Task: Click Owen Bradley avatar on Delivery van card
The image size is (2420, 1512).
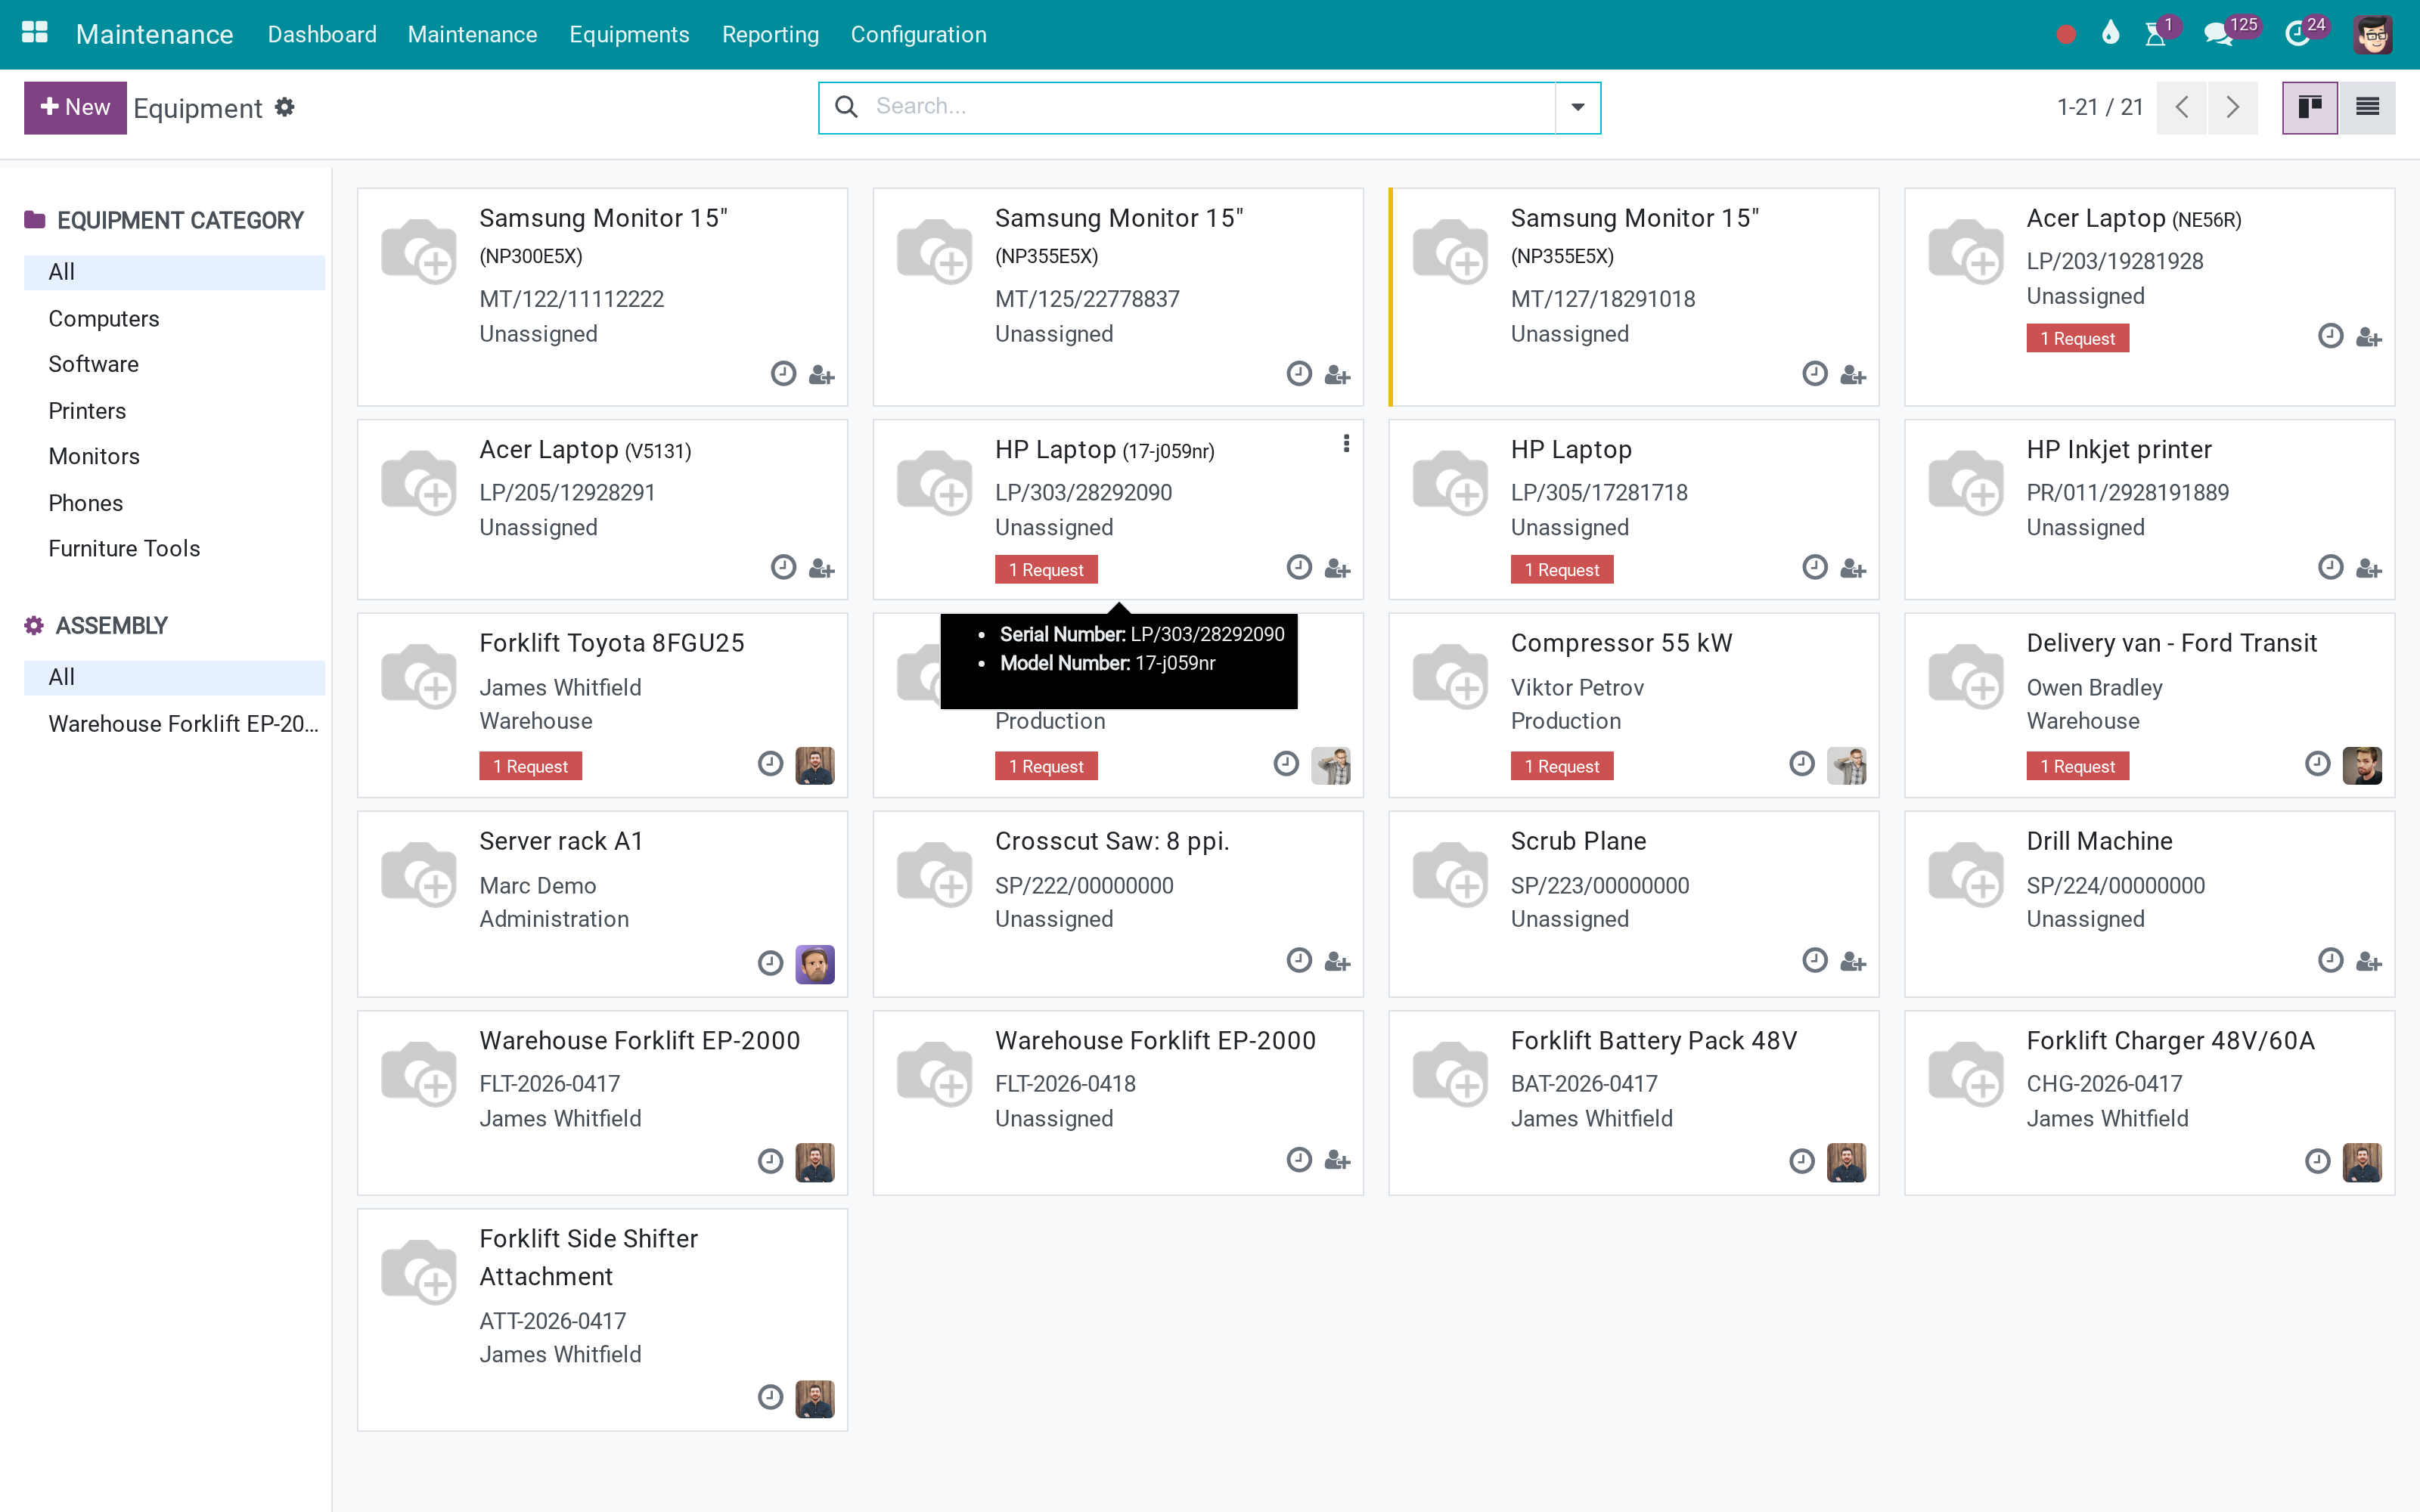Action: [2362, 766]
